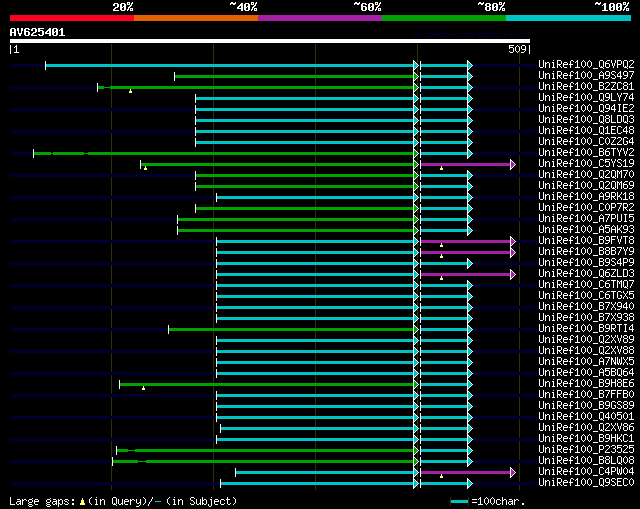This screenshot has height=509, width=640.
Task: Click the purple arrowhead ending UniRef100_B8B7Y9 alignment
Action: pos(513,253)
